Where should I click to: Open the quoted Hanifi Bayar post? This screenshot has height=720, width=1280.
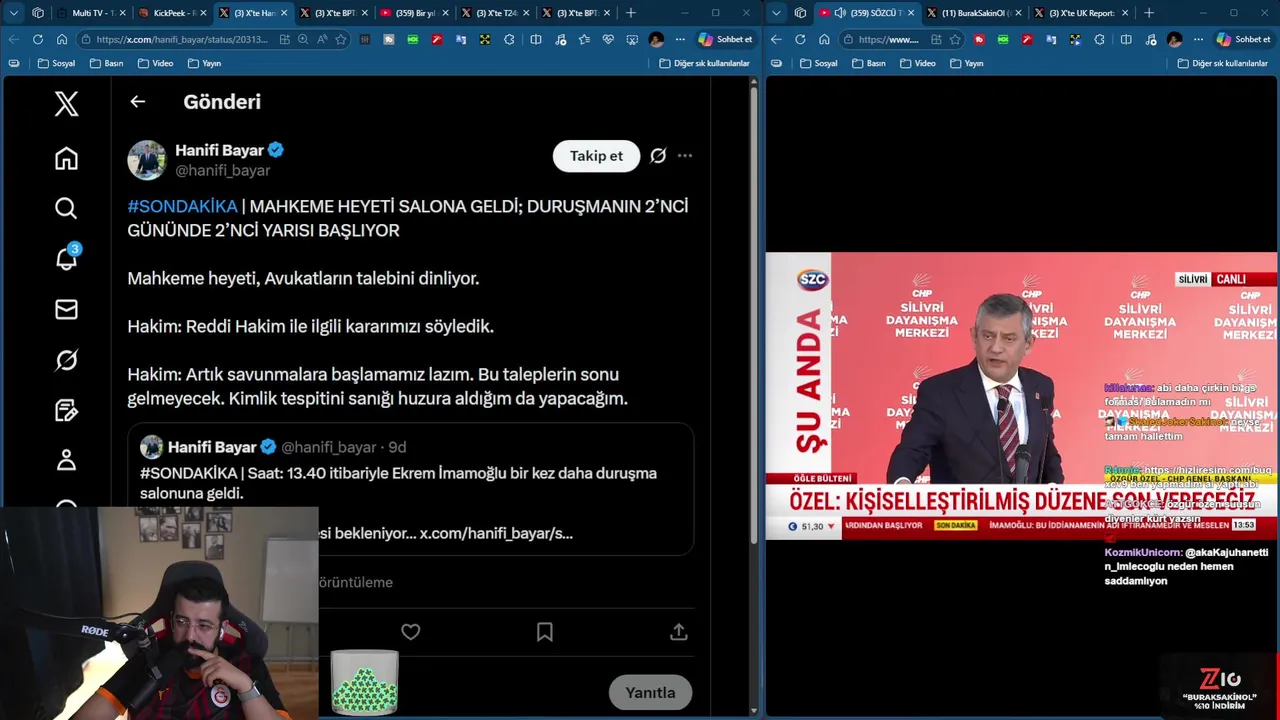(x=410, y=489)
